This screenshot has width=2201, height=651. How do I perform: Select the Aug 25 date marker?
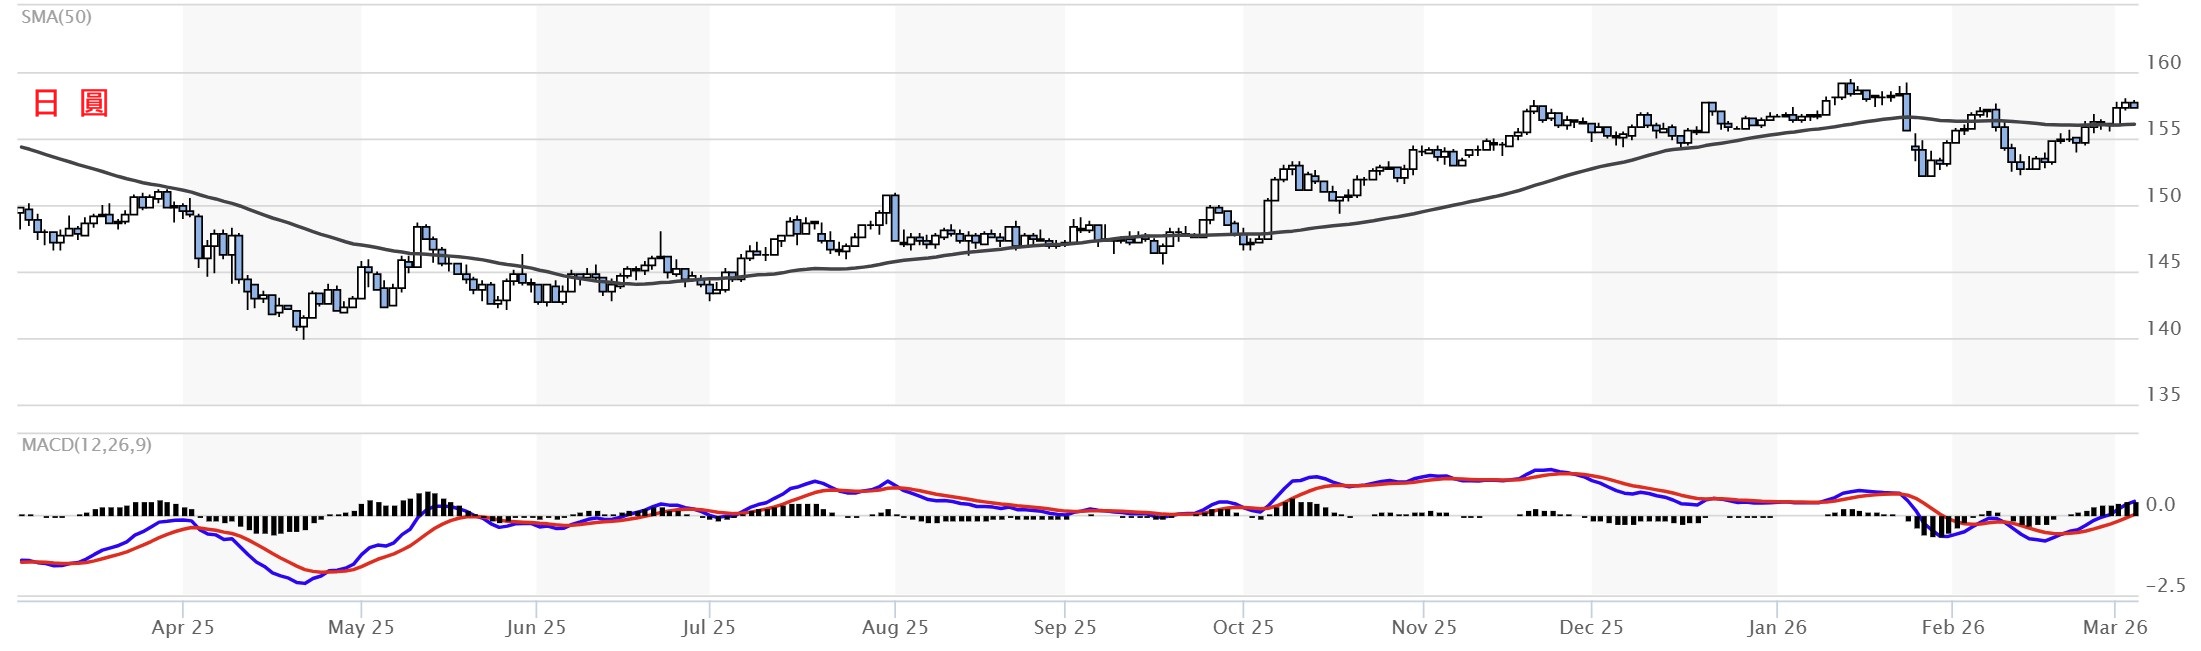(x=895, y=628)
